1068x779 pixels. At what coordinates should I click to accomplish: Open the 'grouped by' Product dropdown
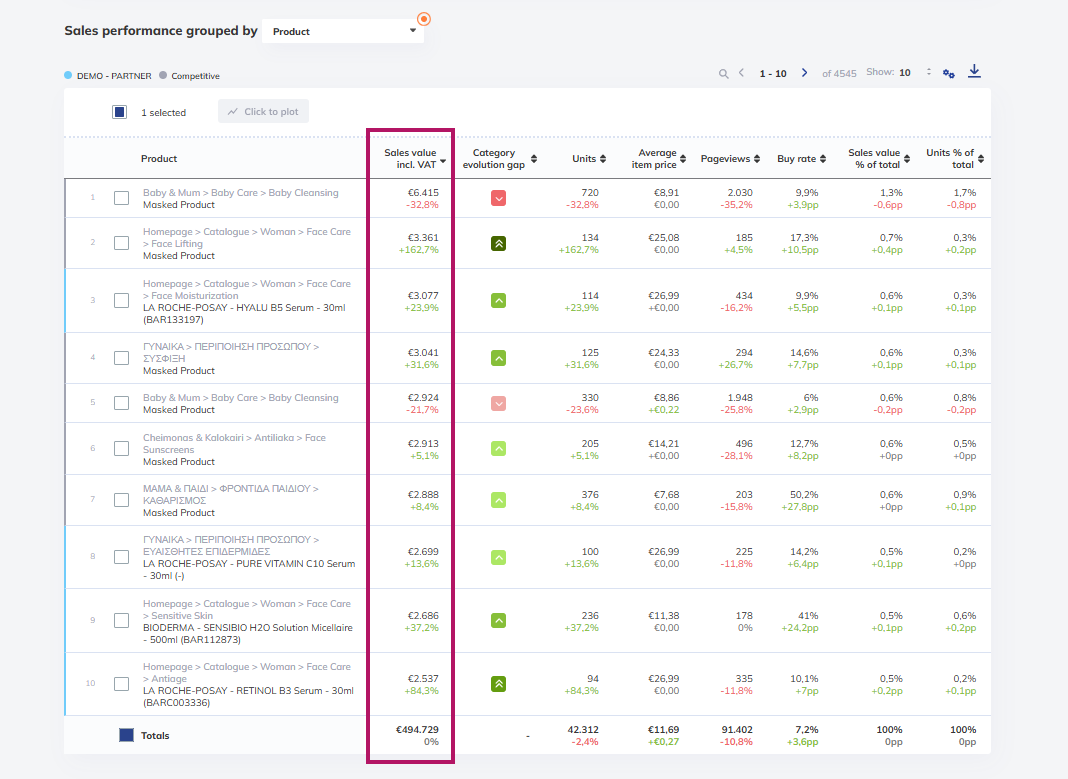coord(343,31)
